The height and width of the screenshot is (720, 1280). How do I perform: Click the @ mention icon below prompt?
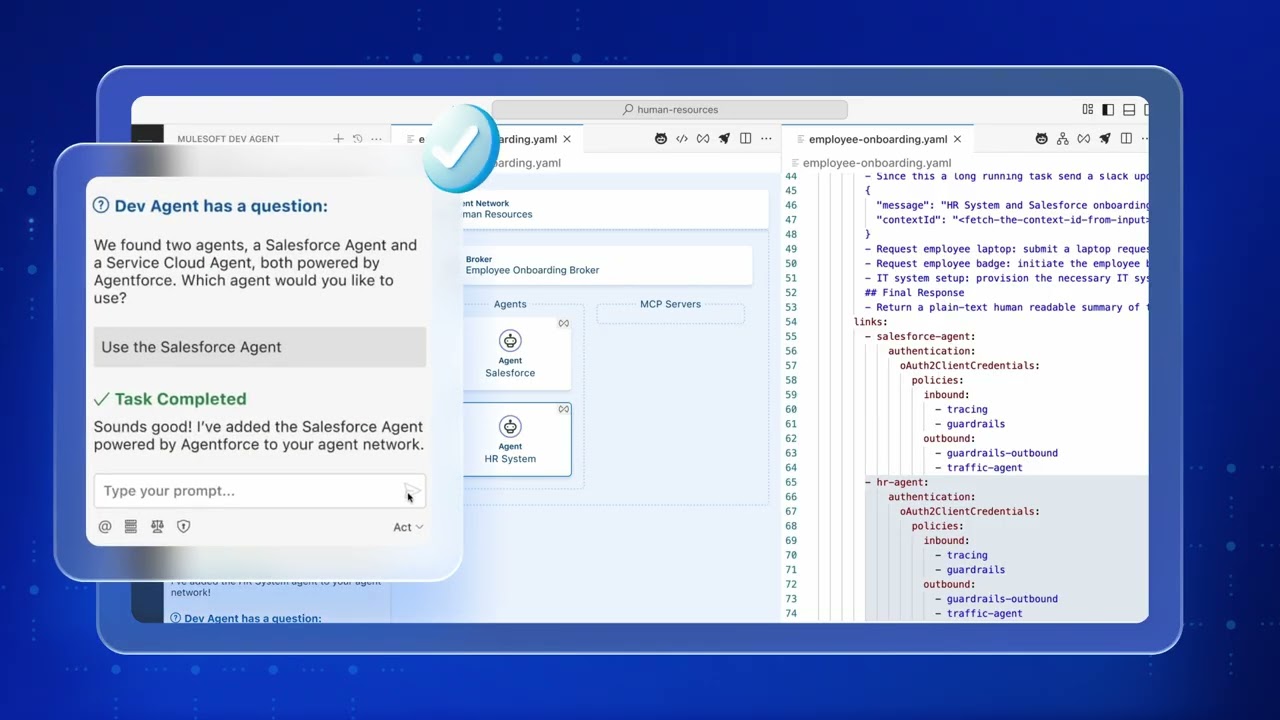105,527
